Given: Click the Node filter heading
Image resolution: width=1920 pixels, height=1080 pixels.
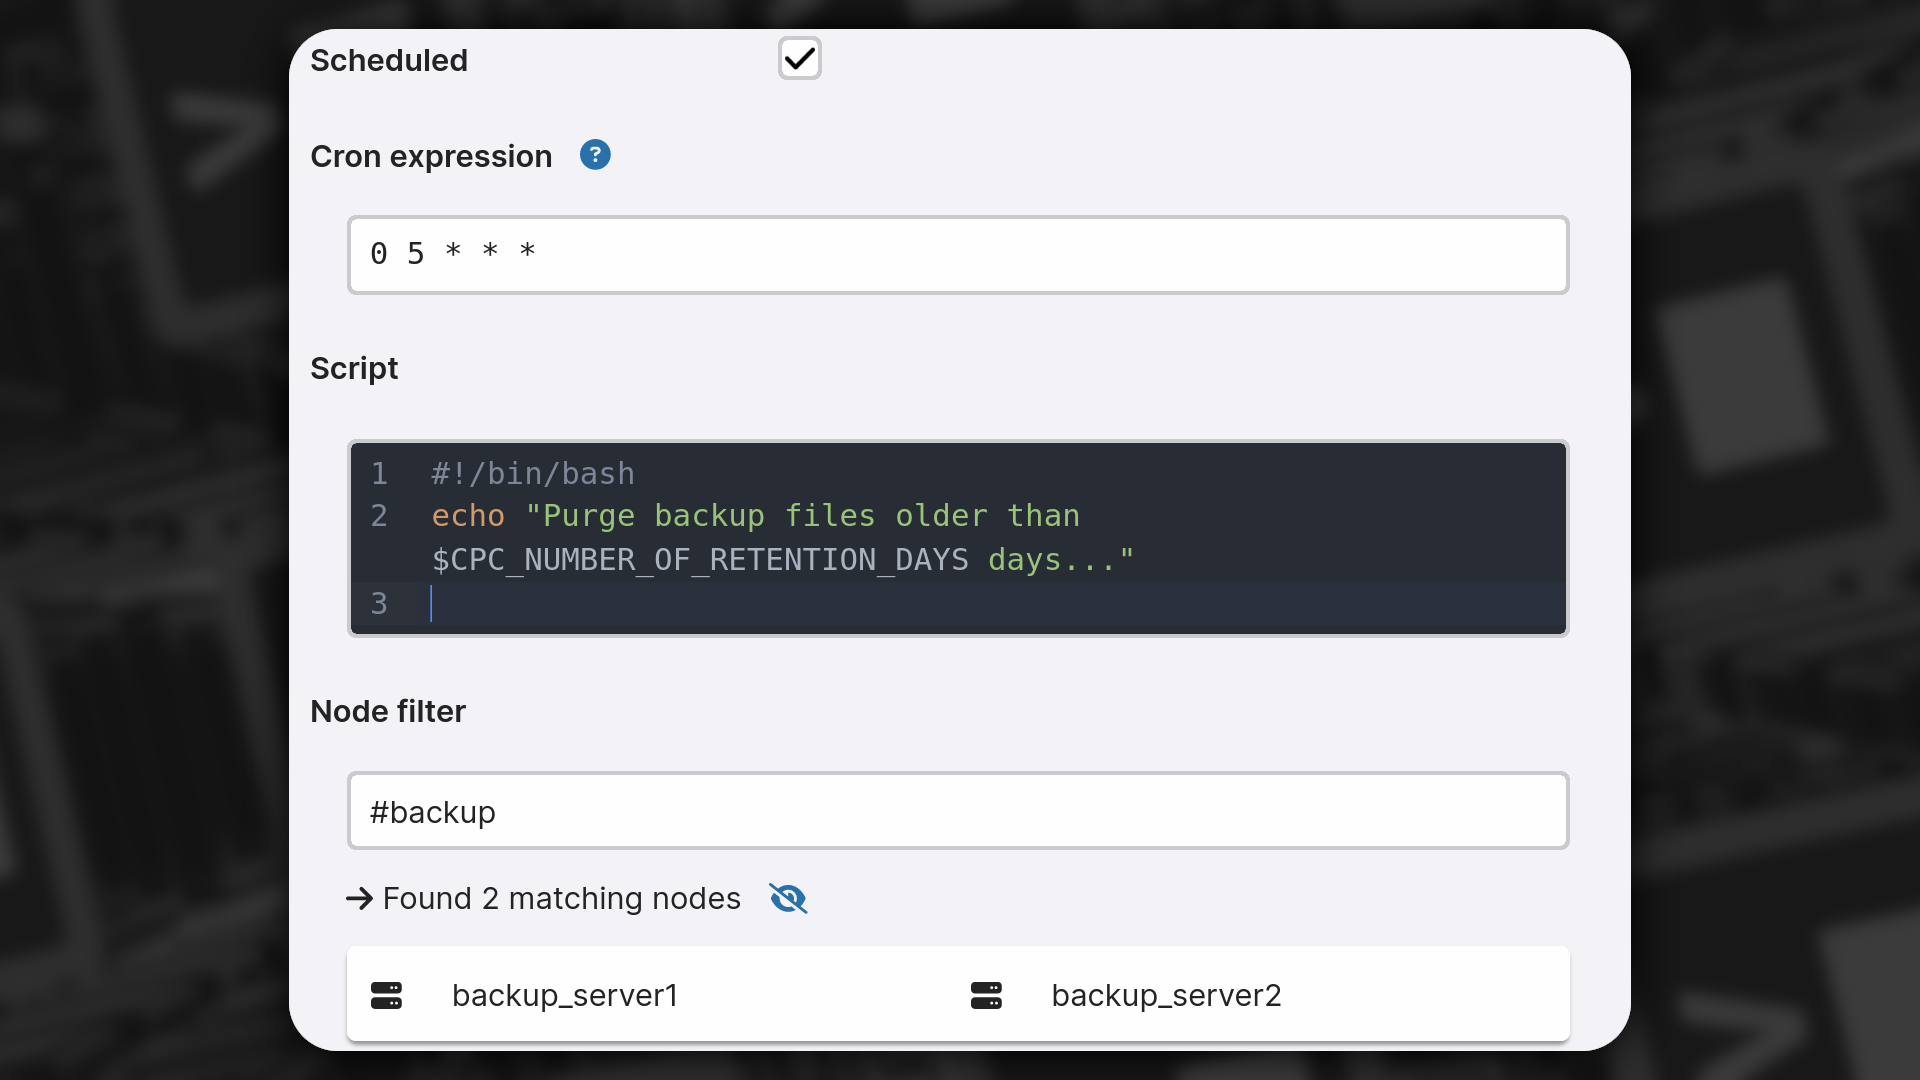Looking at the screenshot, I should click(x=387, y=711).
